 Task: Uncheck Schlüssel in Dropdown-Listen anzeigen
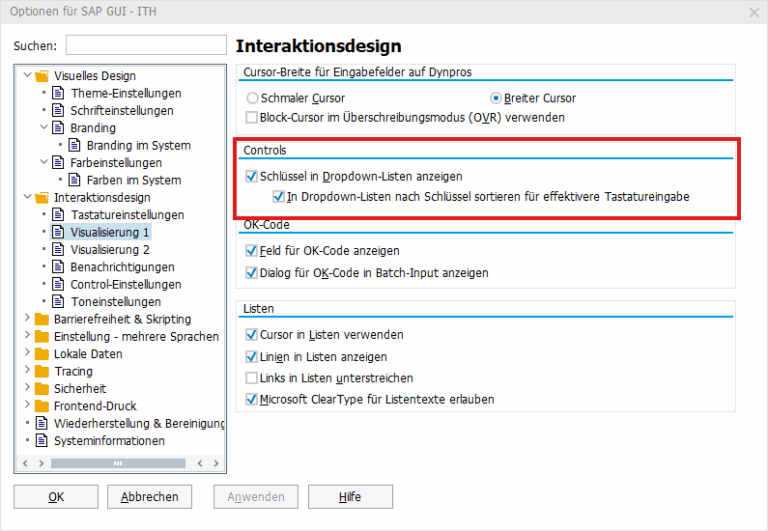click(x=252, y=176)
